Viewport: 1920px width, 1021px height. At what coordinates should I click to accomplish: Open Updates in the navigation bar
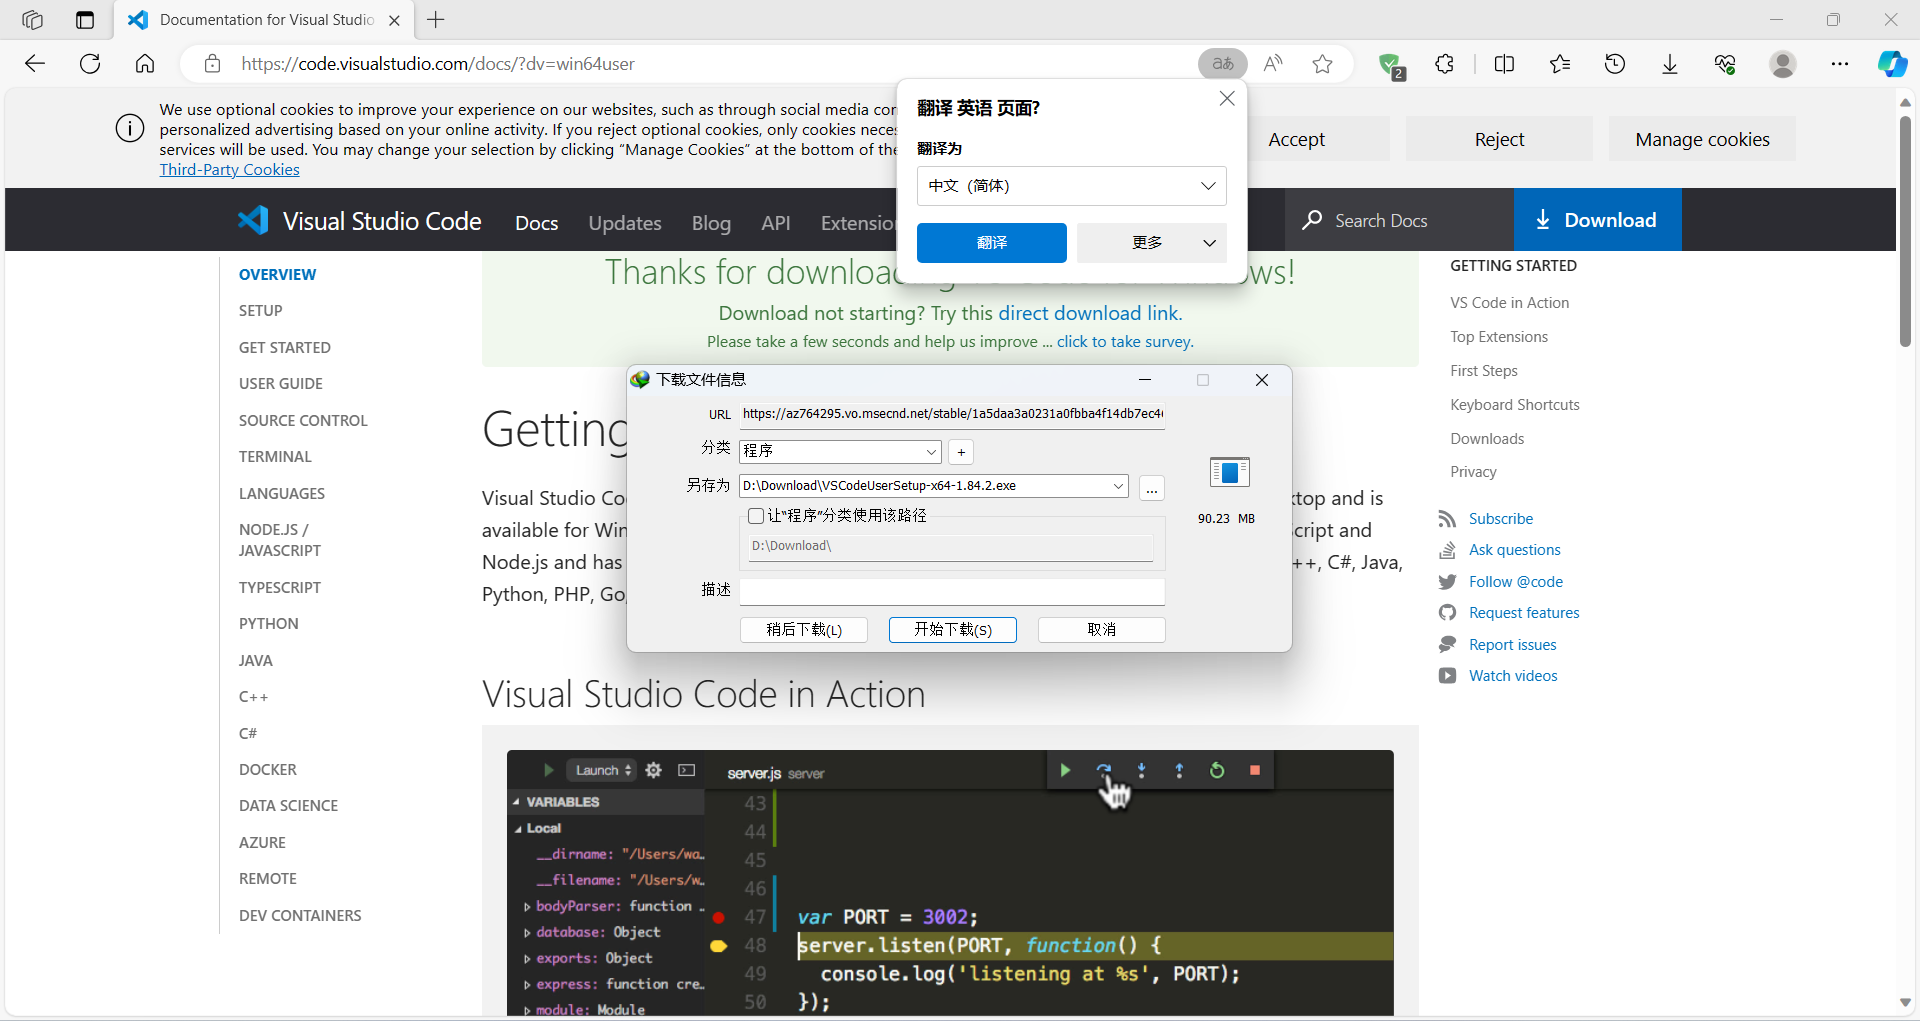(x=625, y=223)
